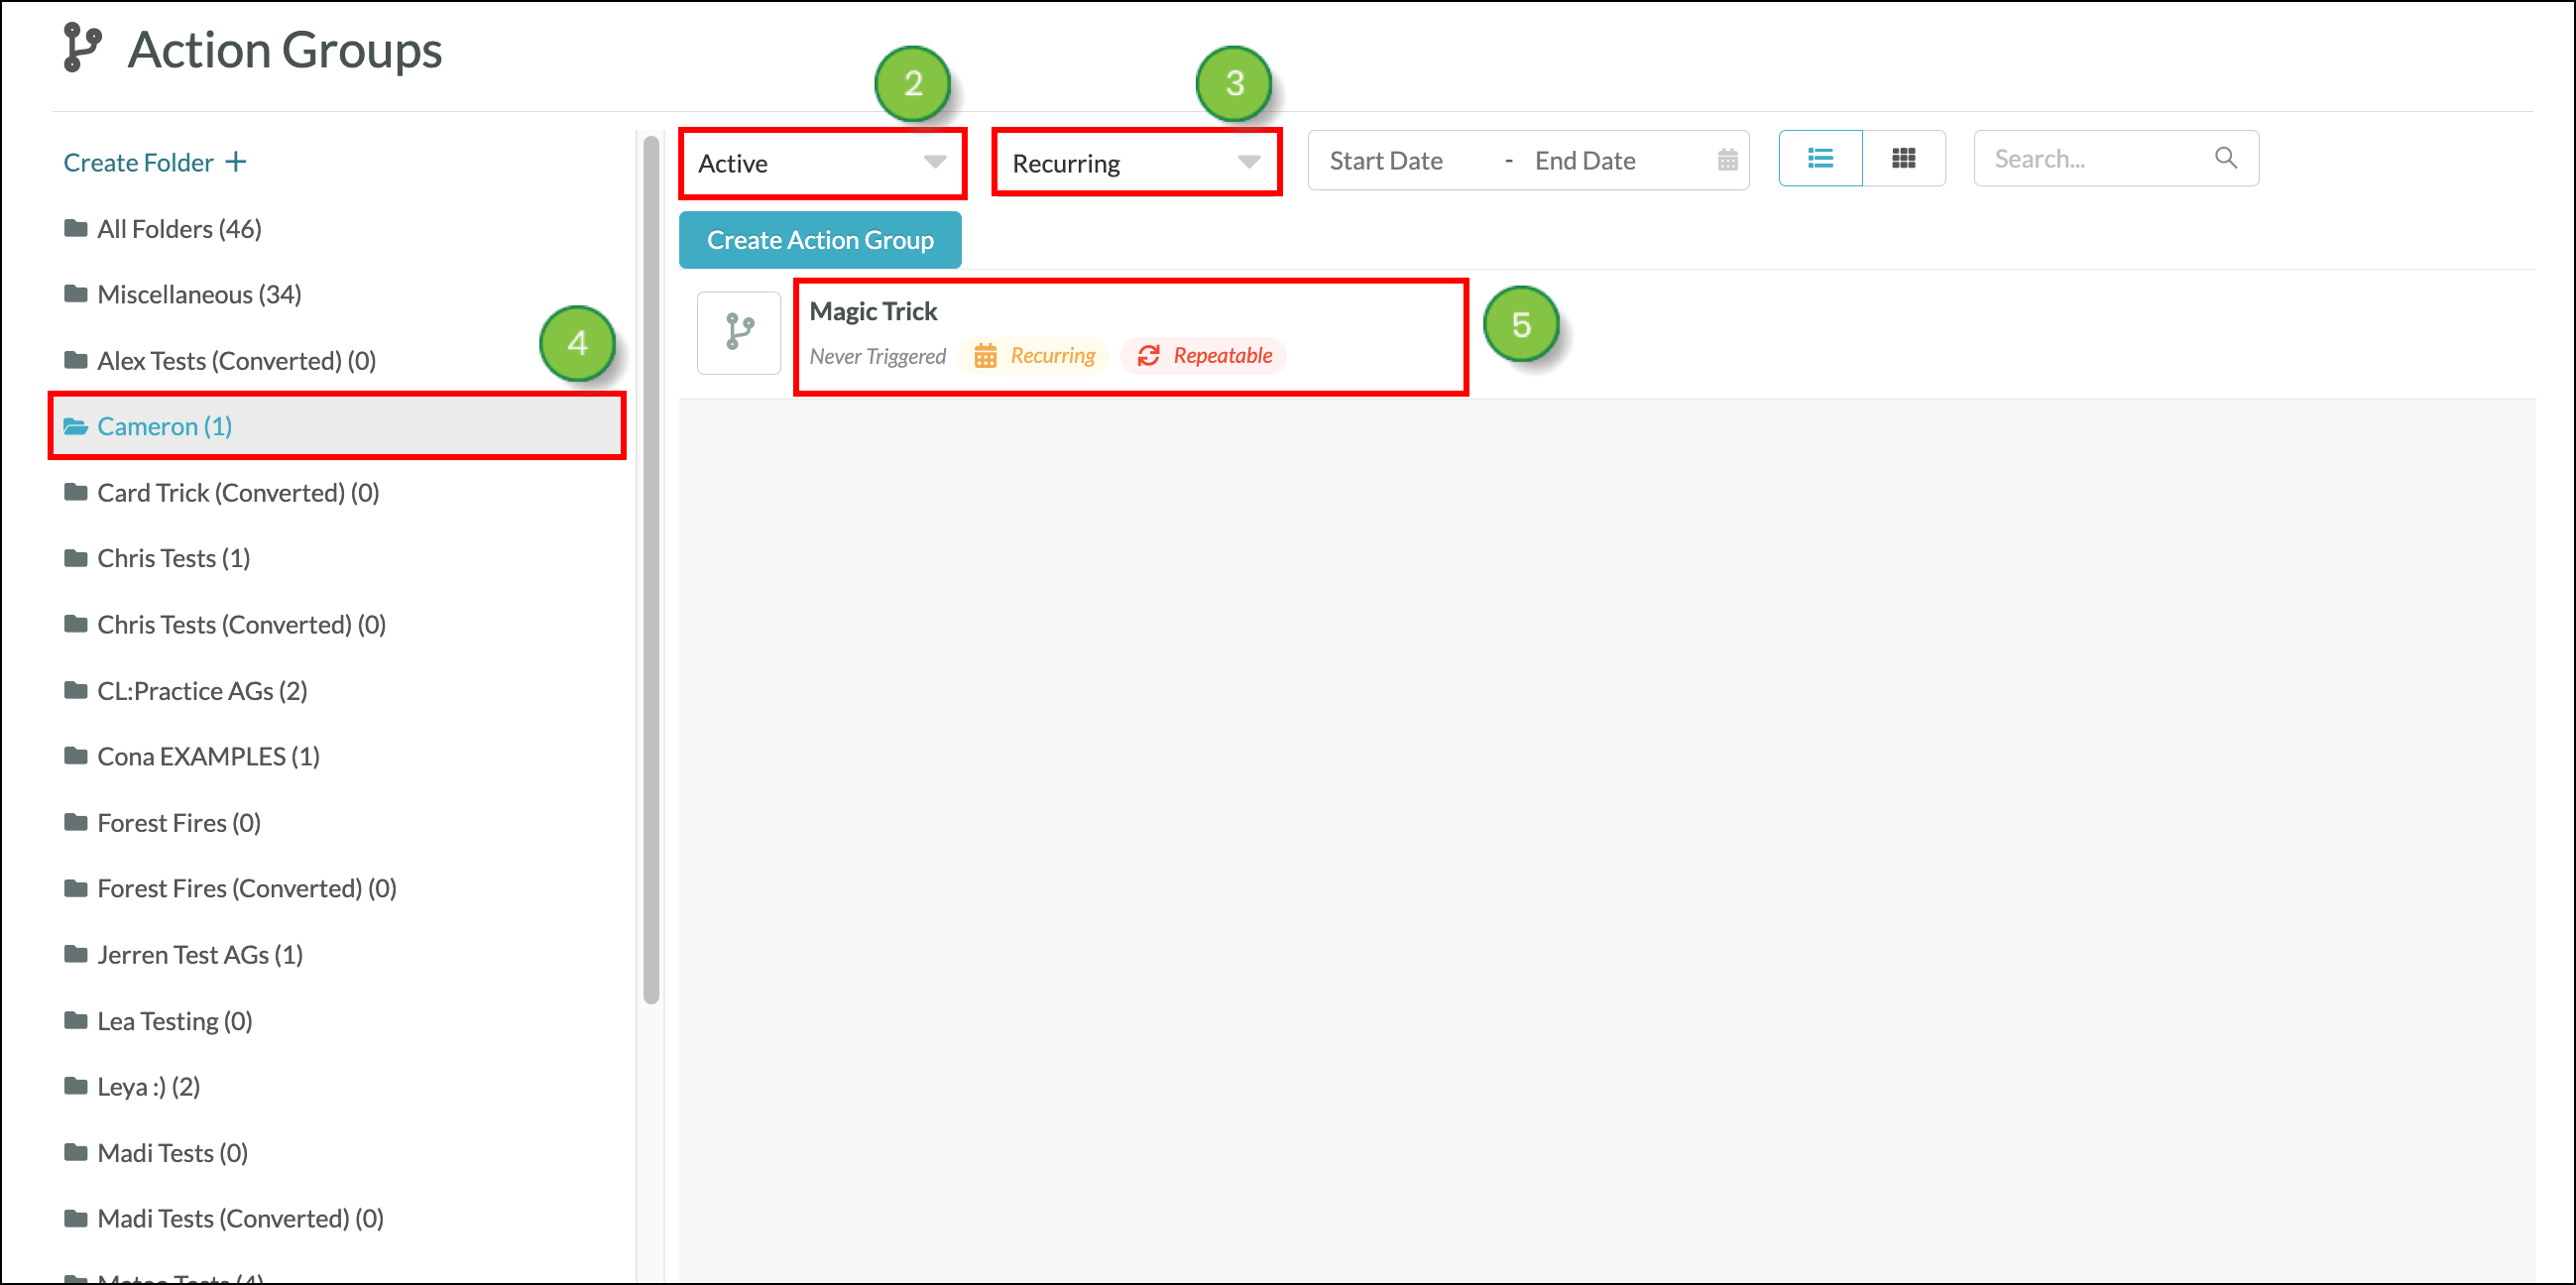Click the folder sidebar scrollbar

click(x=651, y=570)
